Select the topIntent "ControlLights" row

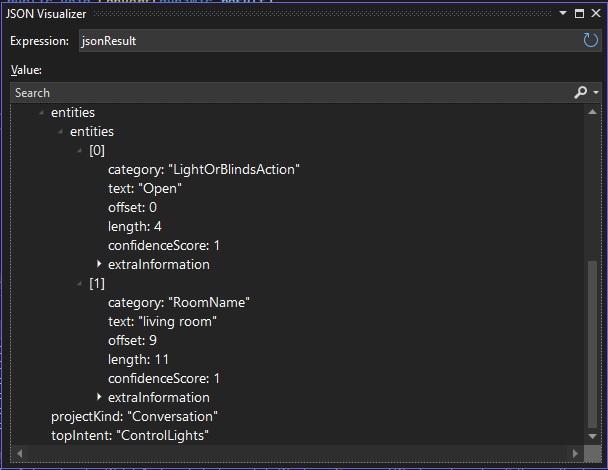pyautogui.click(x=130, y=436)
